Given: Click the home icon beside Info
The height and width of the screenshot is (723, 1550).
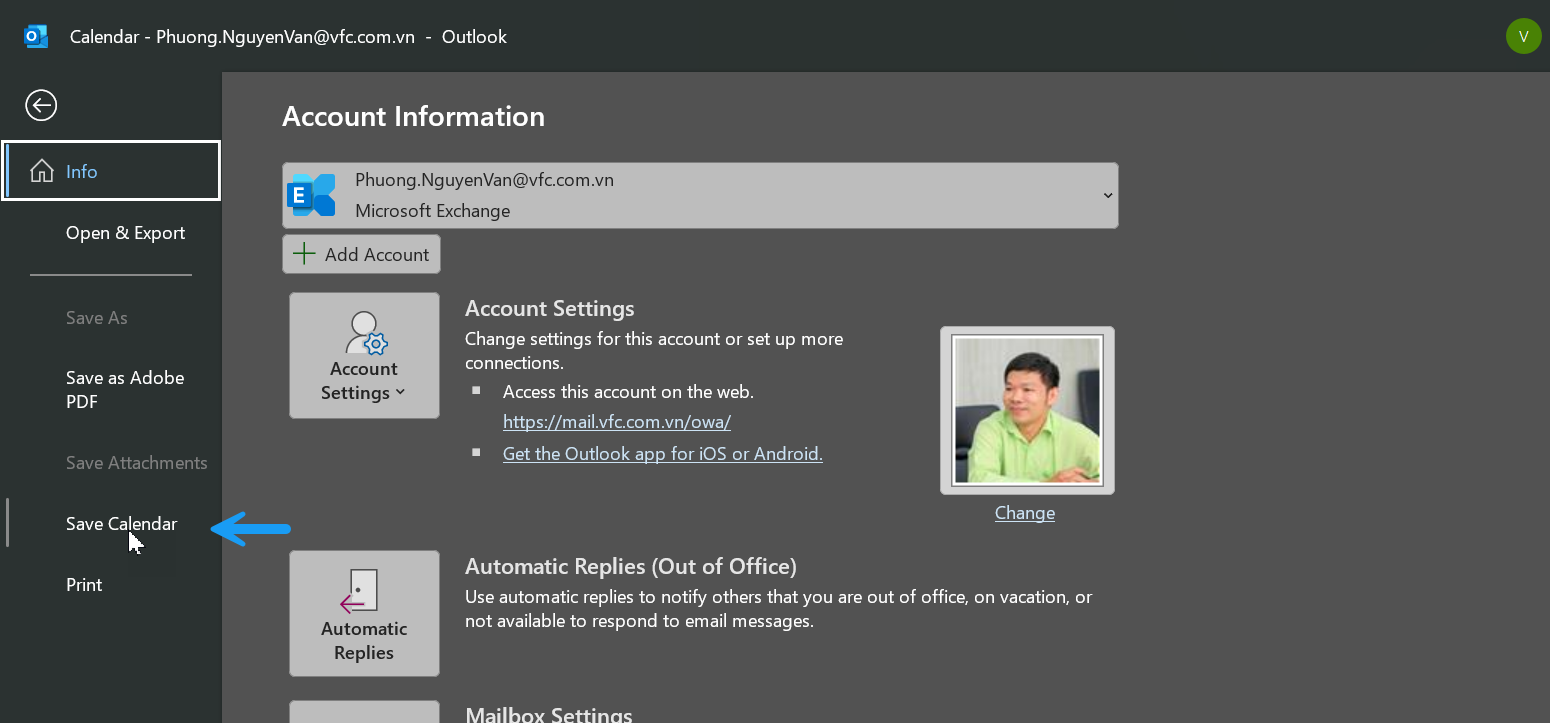Looking at the screenshot, I should (x=42, y=171).
